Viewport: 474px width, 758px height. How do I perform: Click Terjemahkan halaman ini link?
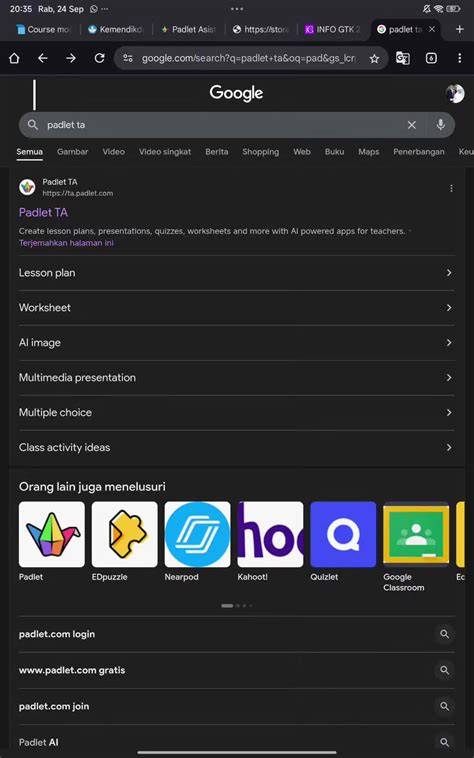pyautogui.click(x=66, y=243)
